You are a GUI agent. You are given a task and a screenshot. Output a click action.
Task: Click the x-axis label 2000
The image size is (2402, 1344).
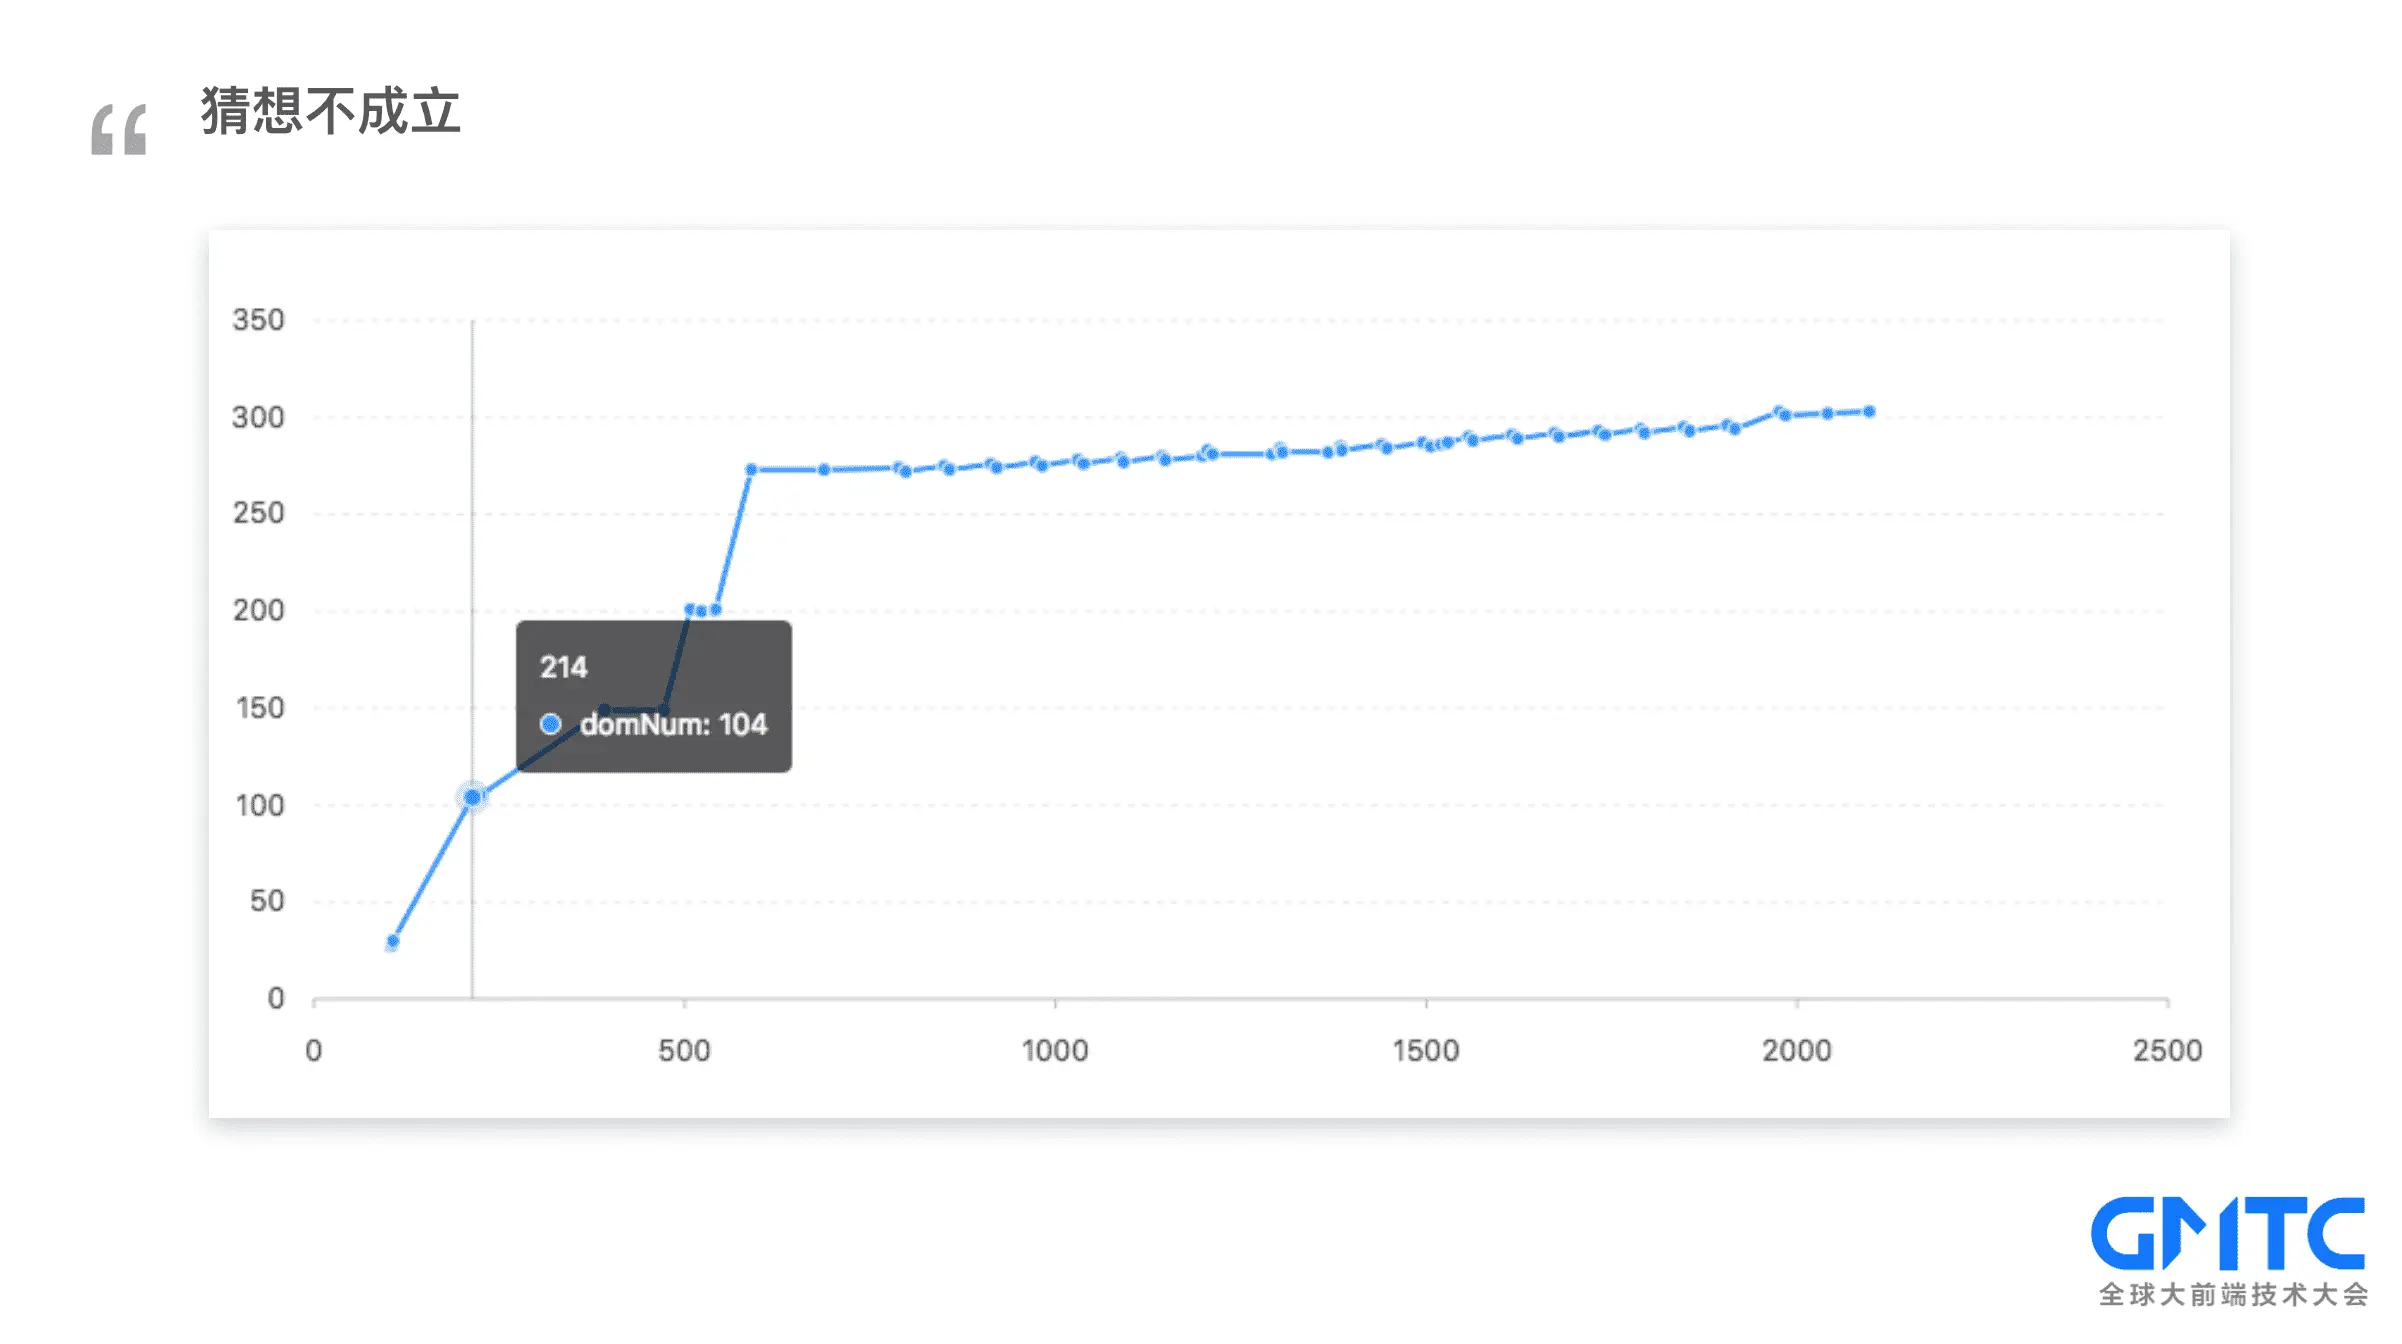[1797, 1050]
